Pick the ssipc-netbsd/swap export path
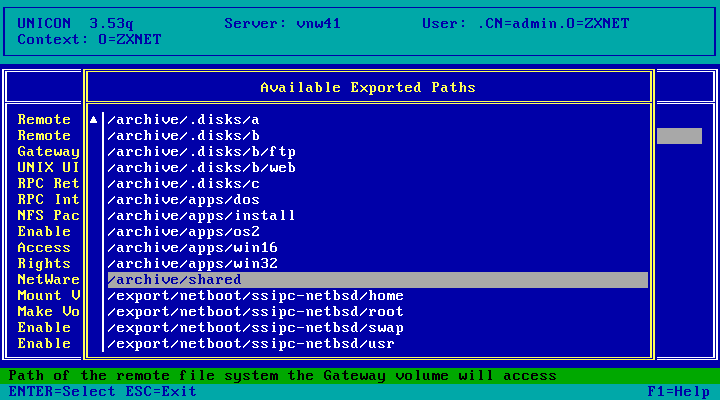This screenshot has height=400, width=720. pos(377,328)
